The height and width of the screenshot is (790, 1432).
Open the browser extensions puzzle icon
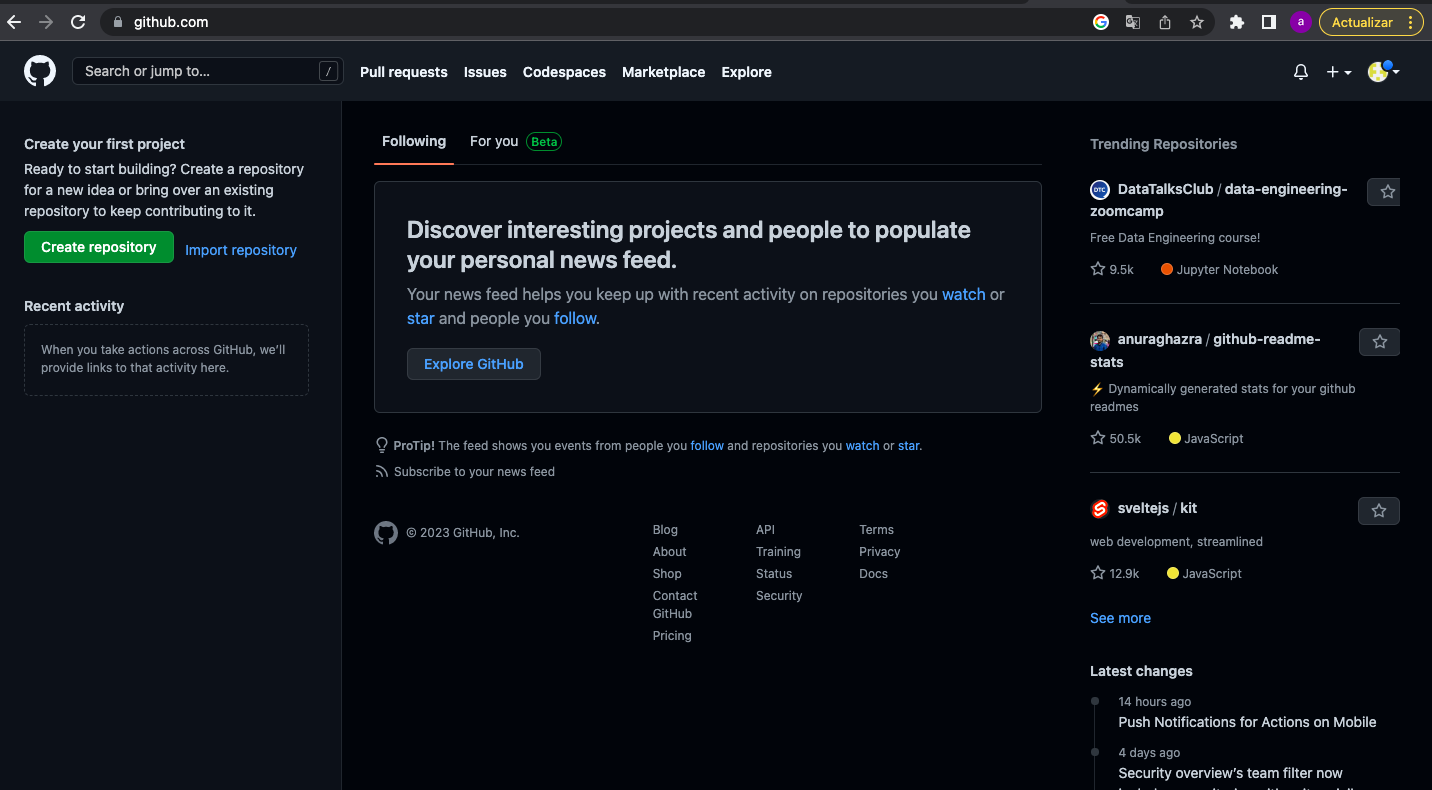[x=1236, y=22]
